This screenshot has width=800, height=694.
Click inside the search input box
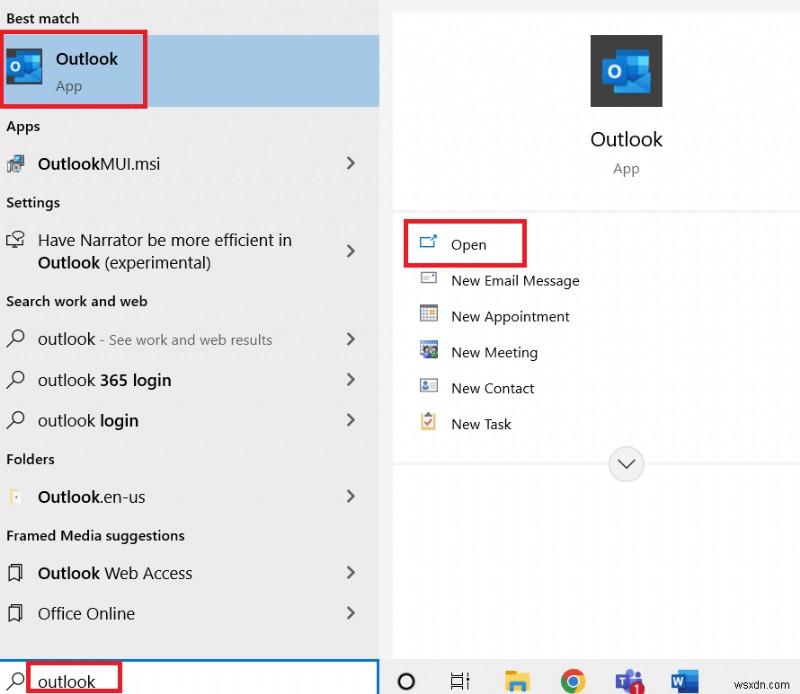click(x=75, y=679)
